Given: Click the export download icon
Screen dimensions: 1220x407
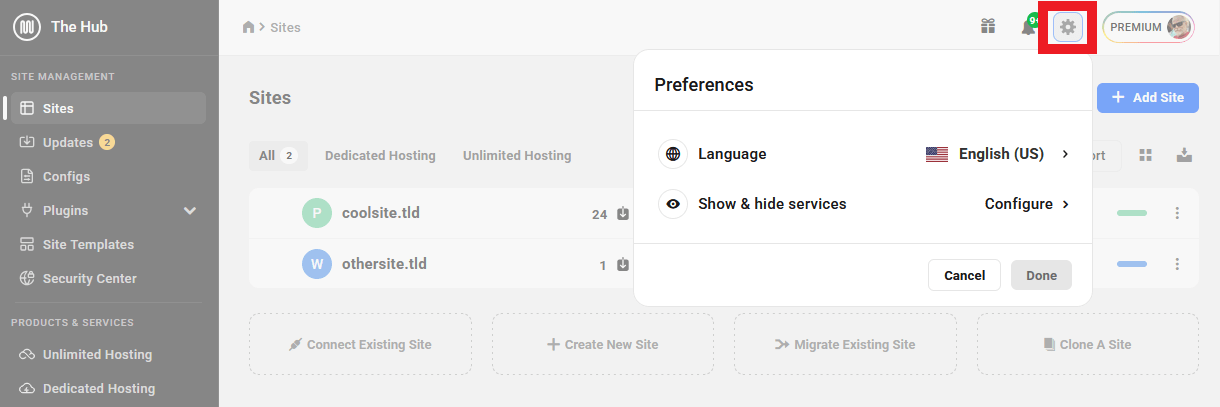Looking at the screenshot, I should pyautogui.click(x=1184, y=155).
